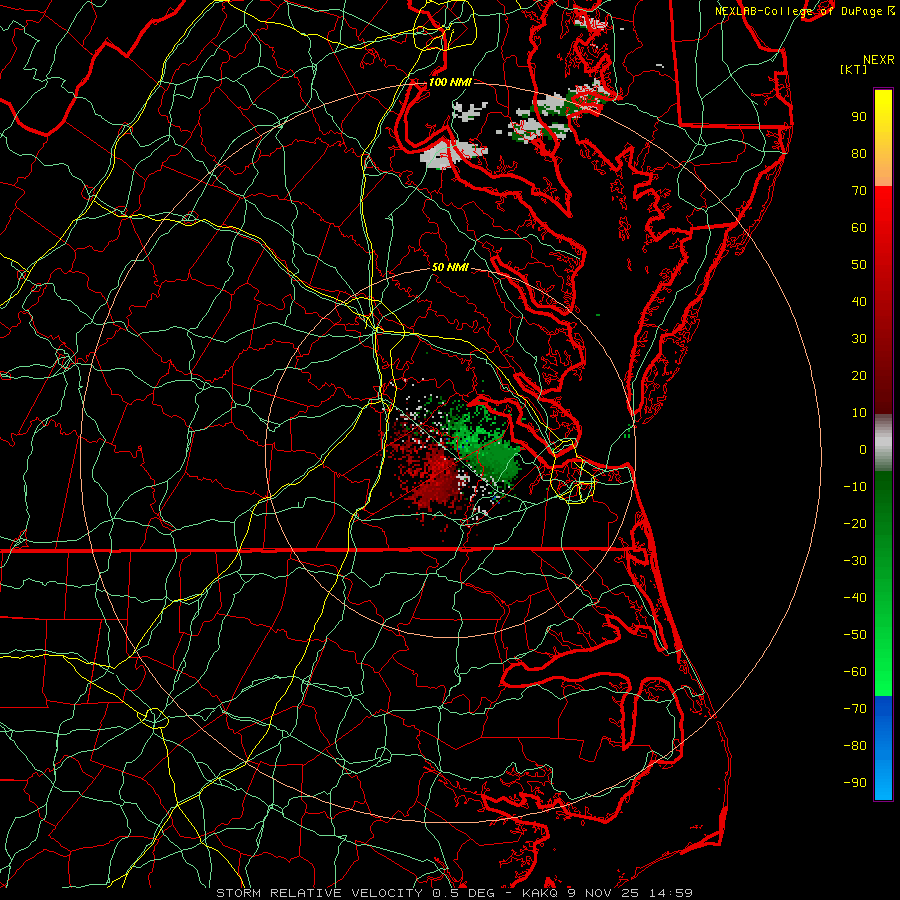Click the red outbound velocity echo cluster

coord(432,472)
